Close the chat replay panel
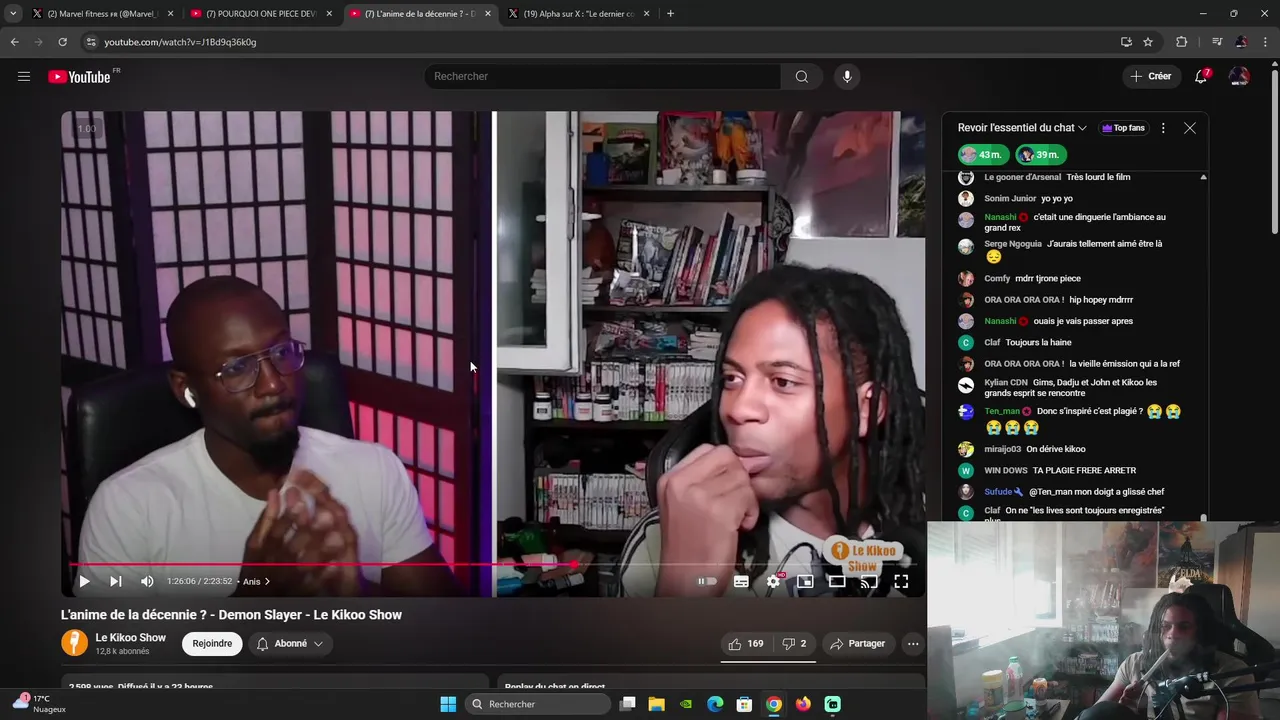Screen dimensions: 1280x720 click(x=1190, y=128)
